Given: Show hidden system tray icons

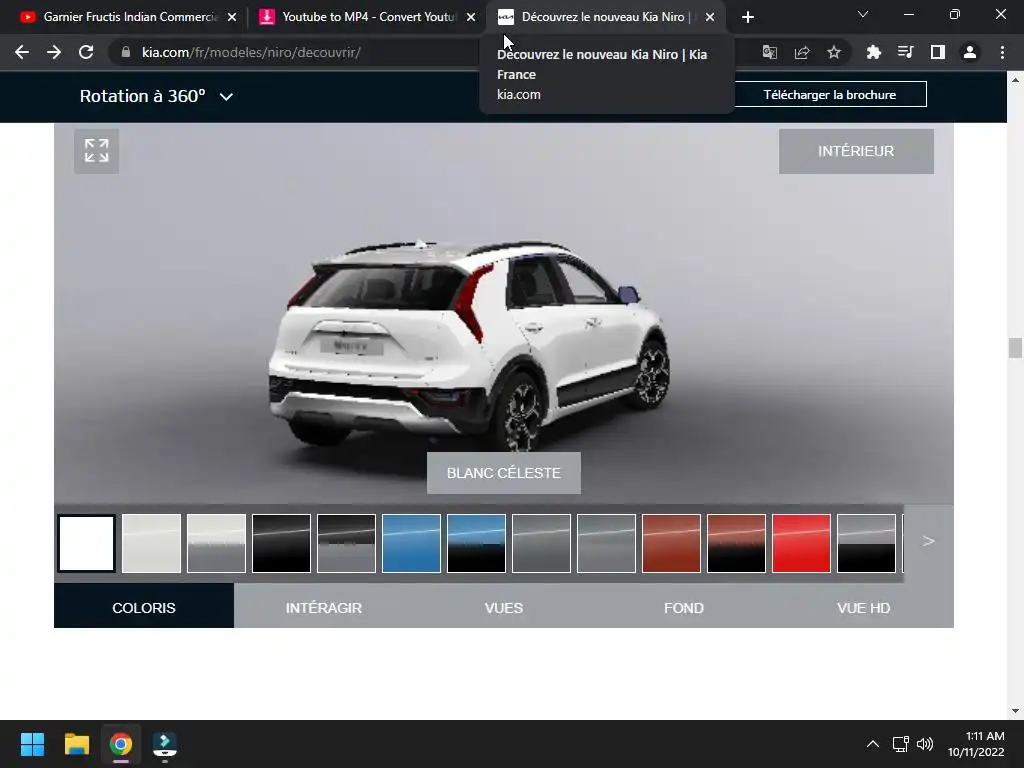Looking at the screenshot, I should 872,744.
